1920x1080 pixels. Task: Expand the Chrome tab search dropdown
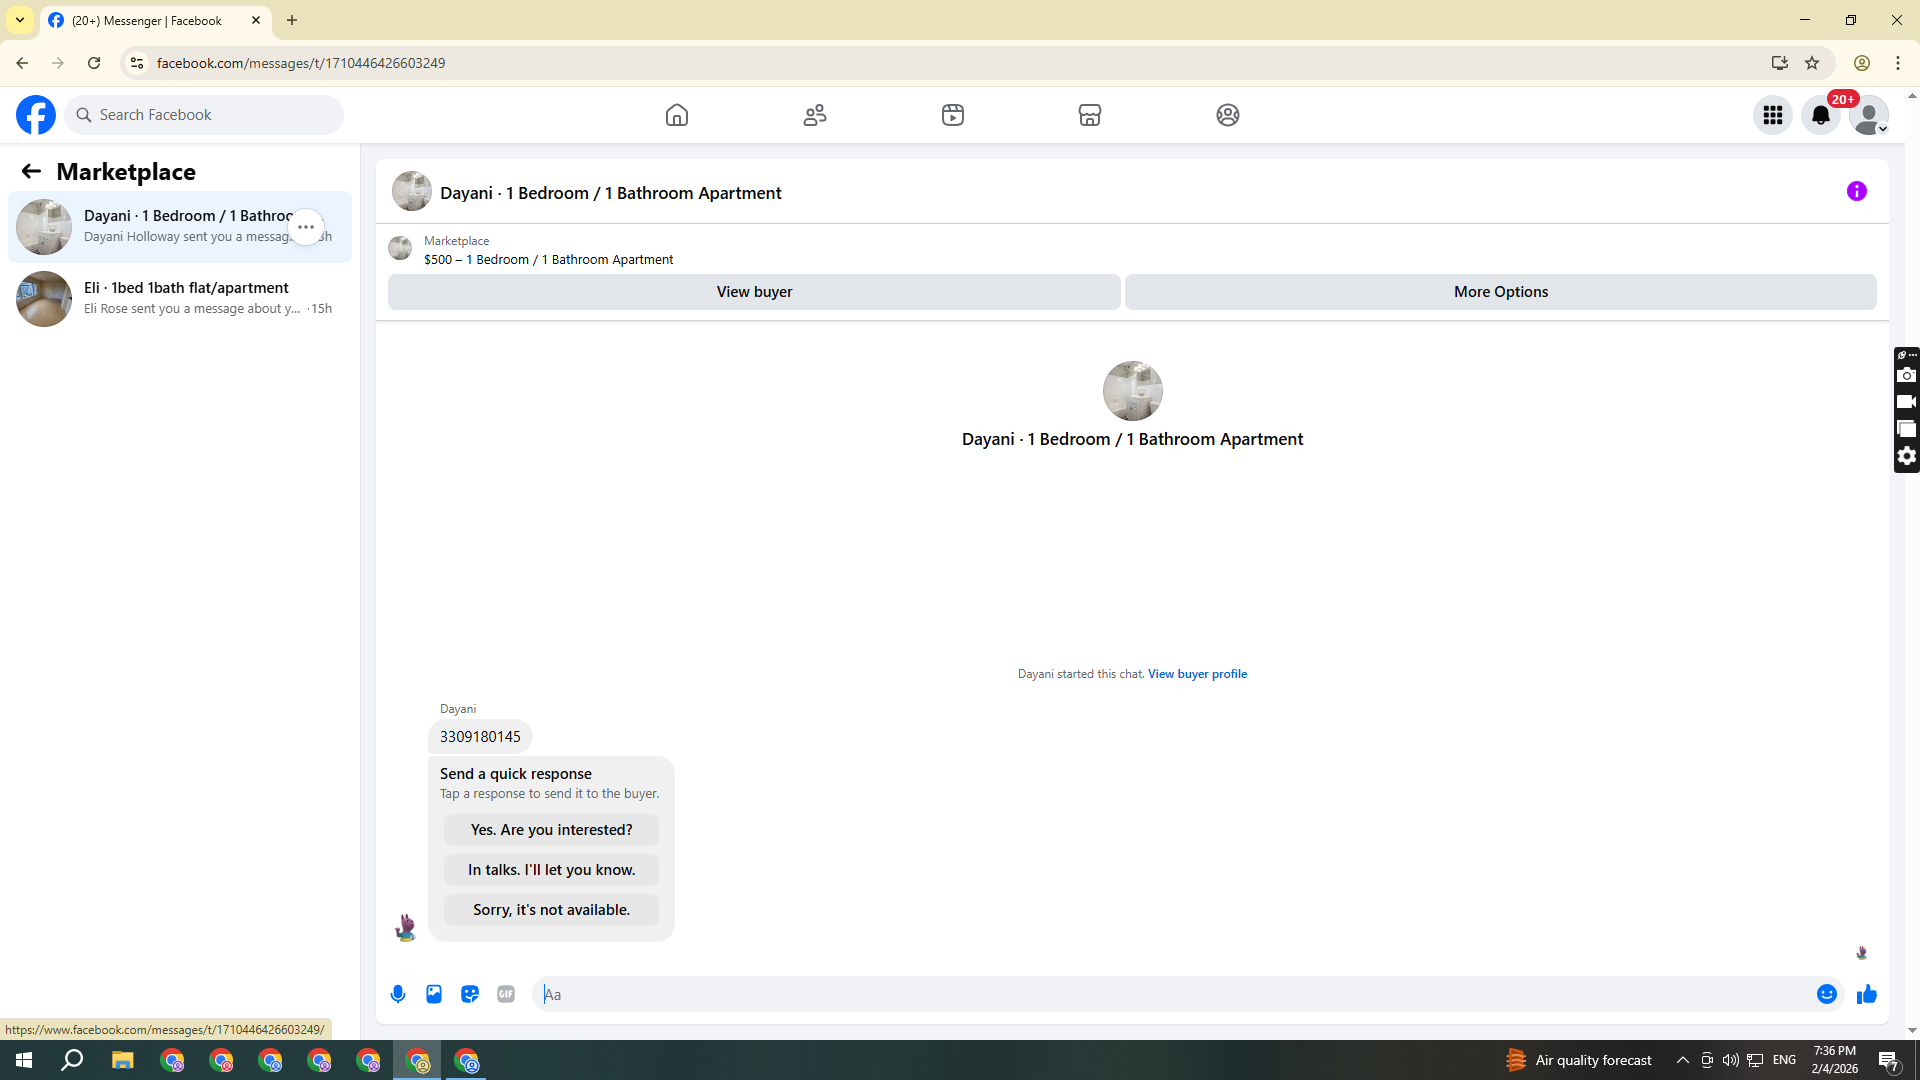coord(20,20)
